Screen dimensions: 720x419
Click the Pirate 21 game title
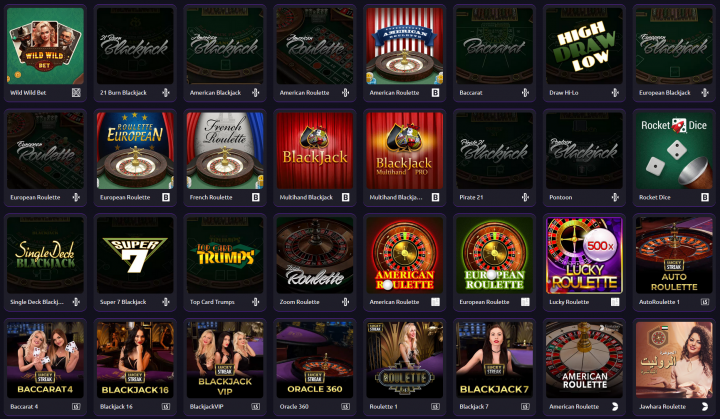click(x=471, y=198)
